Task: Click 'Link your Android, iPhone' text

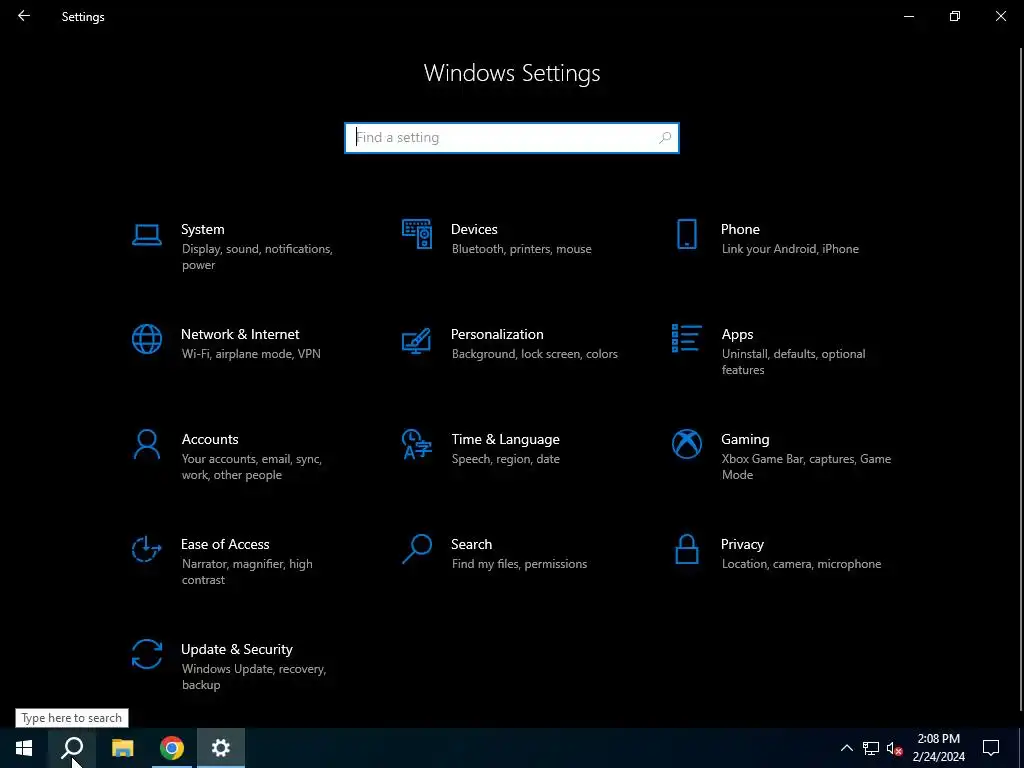Action: pyautogui.click(x=790, y=249)
